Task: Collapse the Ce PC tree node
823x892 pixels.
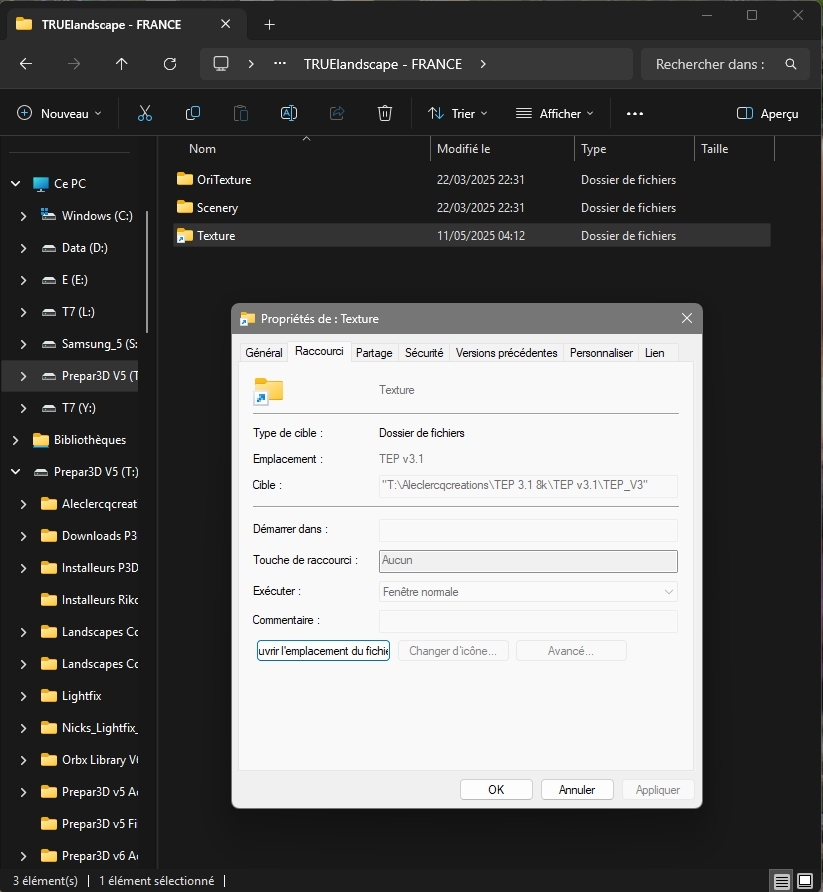Action: (x=15, y=184)
